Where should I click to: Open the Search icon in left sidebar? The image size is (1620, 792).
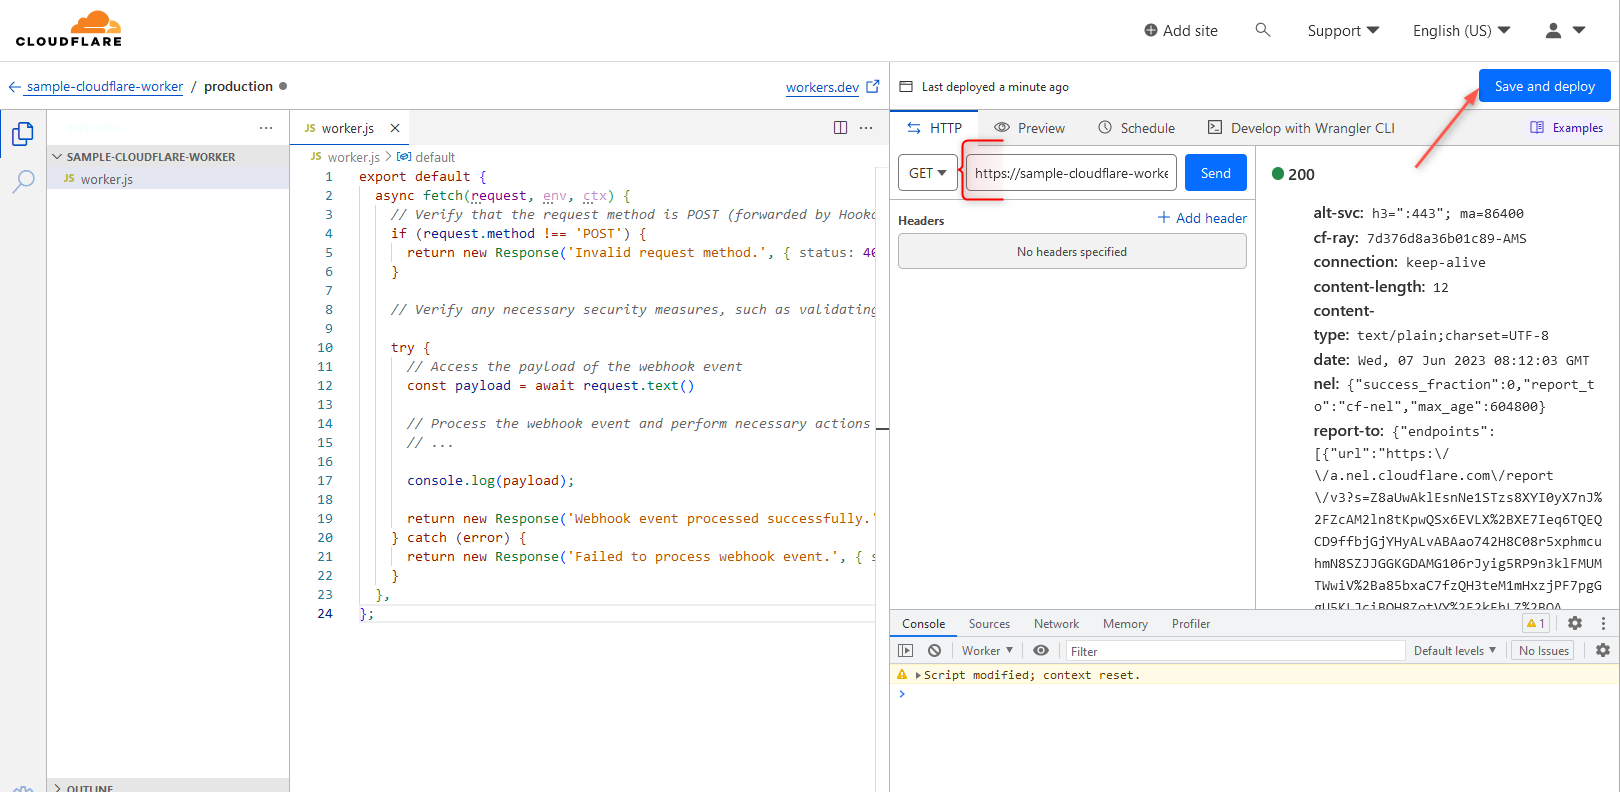click(x=23, y=181)
